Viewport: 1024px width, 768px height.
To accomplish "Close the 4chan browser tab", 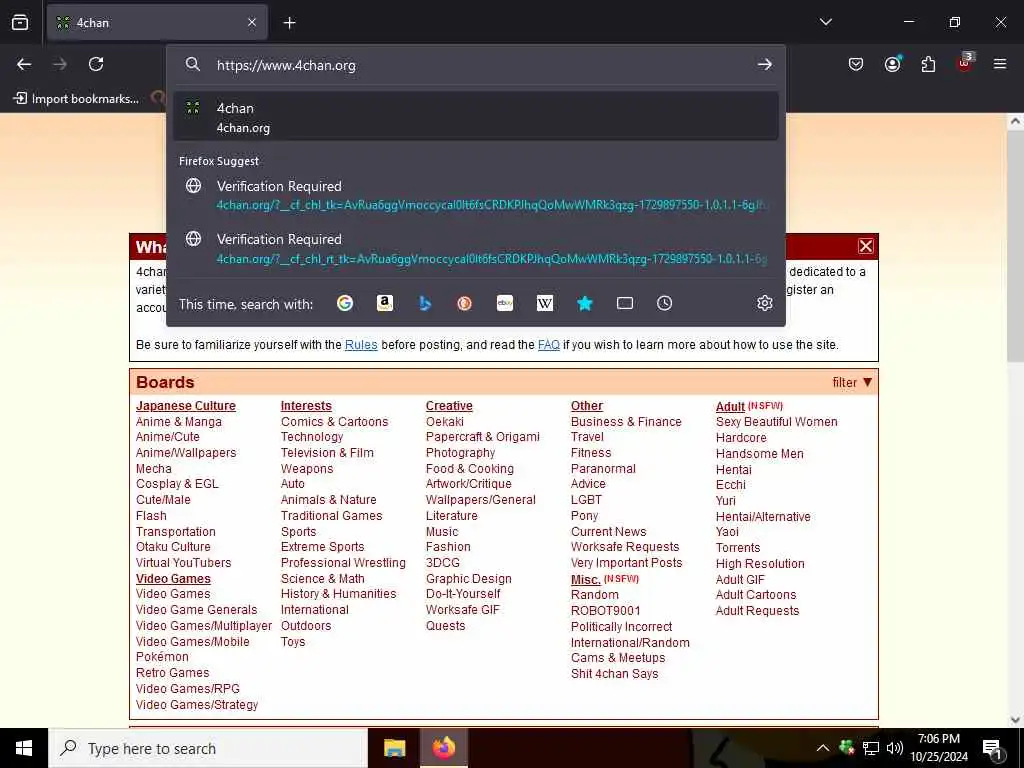I will pyautogui.click(x=252, y=23).
